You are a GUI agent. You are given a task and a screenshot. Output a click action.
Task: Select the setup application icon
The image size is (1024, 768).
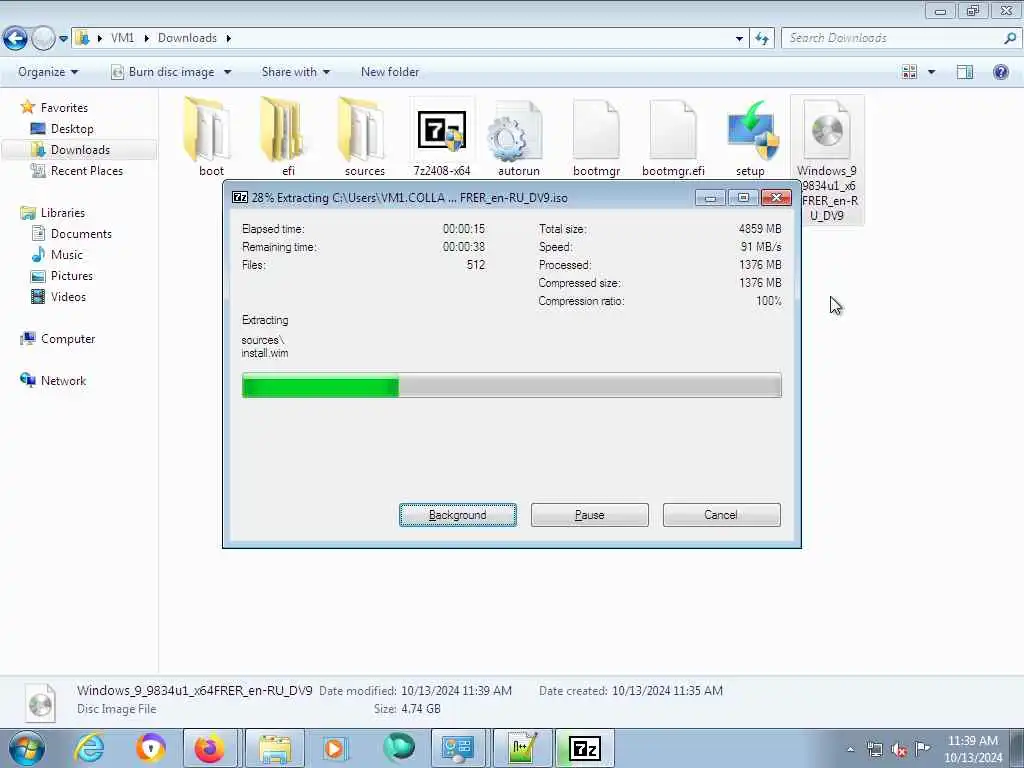coord(750,136)
